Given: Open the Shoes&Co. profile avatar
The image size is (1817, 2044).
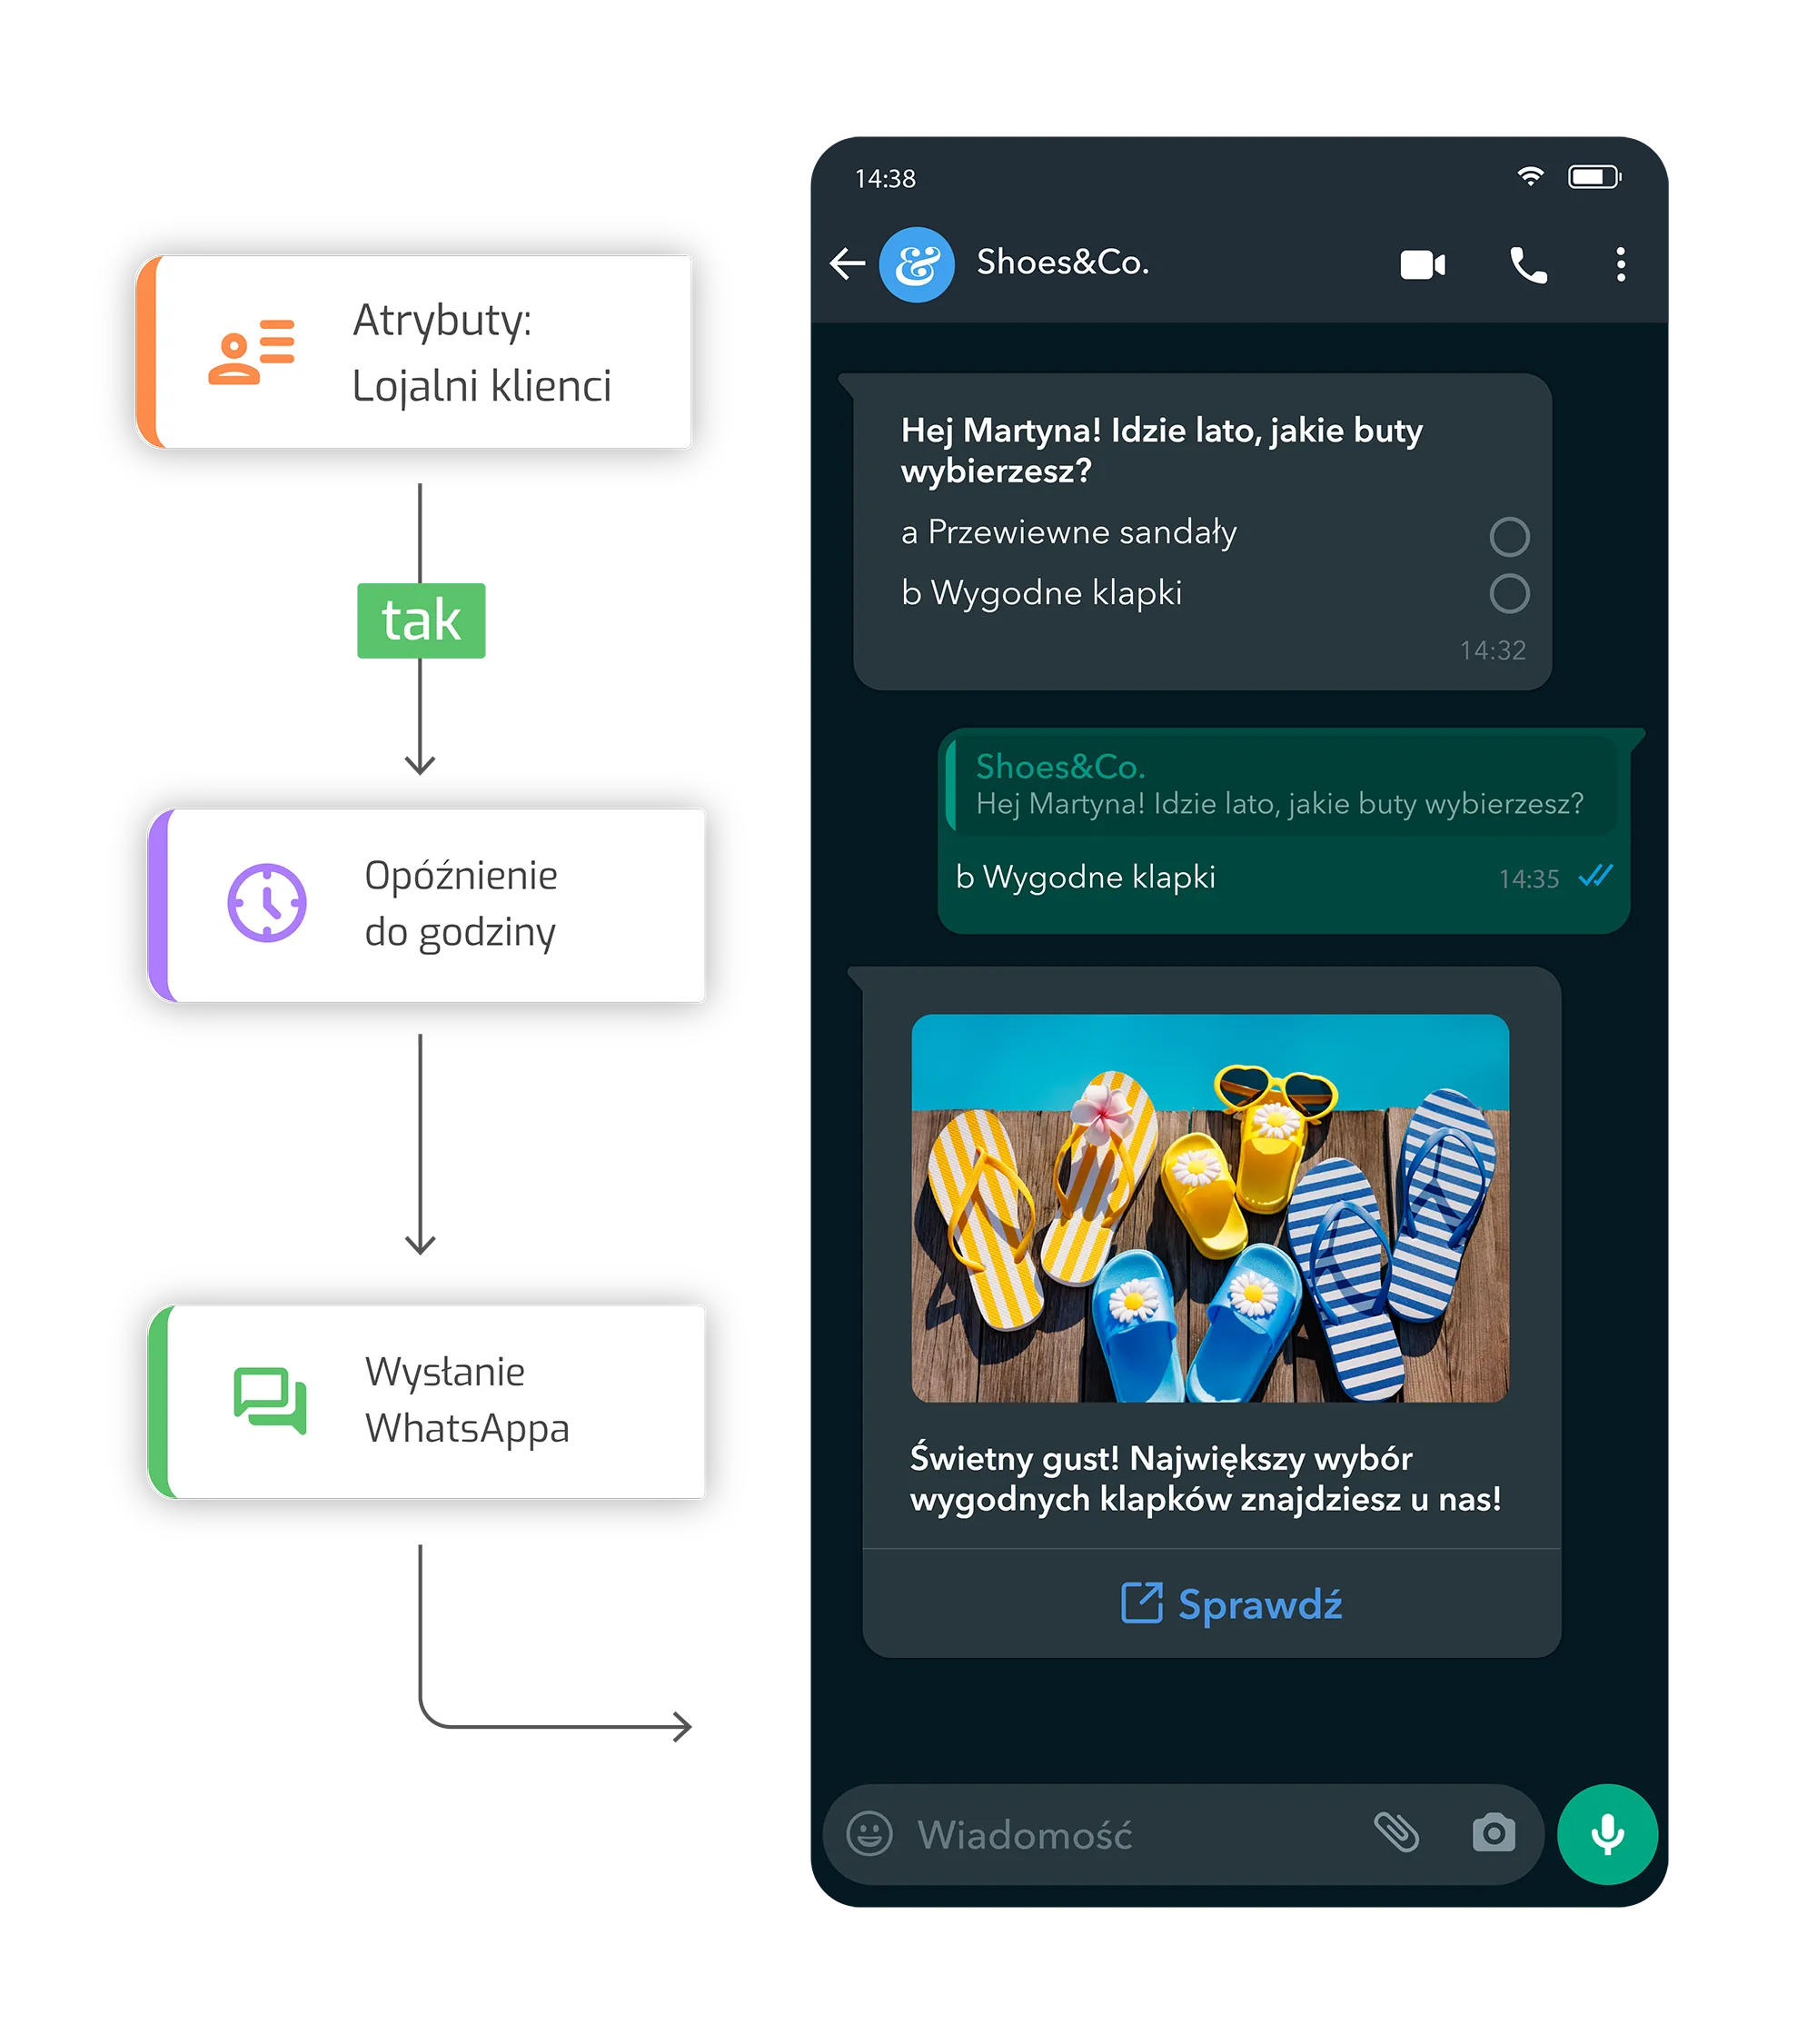Looking at the screenshot, I should point(916,265).
